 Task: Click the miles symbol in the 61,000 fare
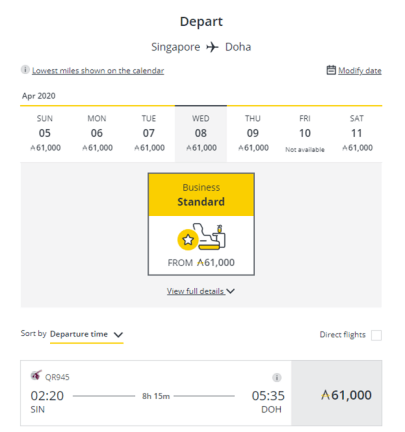point(325,395)
